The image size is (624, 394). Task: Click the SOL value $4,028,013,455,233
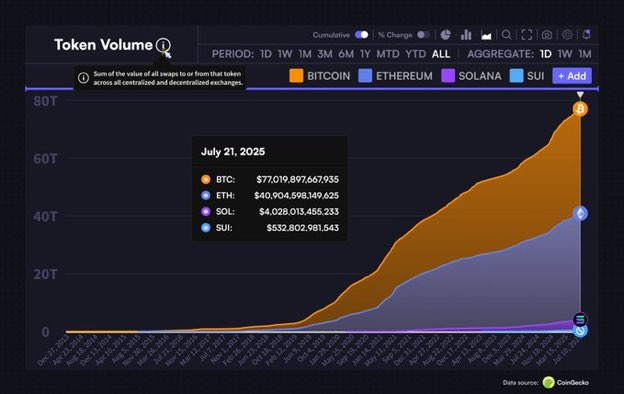point(299,212)
